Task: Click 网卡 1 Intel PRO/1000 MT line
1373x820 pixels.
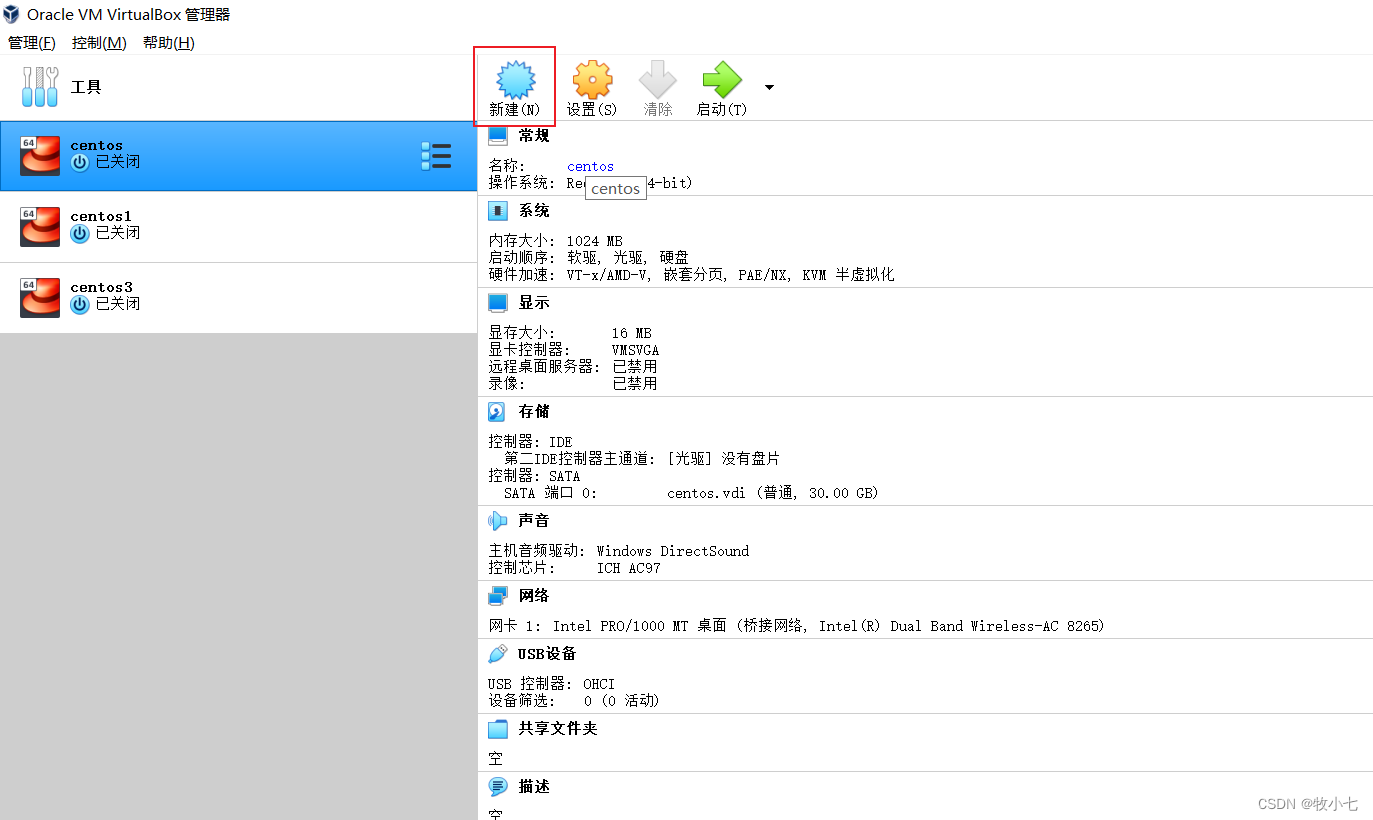Action: point(796,626)
